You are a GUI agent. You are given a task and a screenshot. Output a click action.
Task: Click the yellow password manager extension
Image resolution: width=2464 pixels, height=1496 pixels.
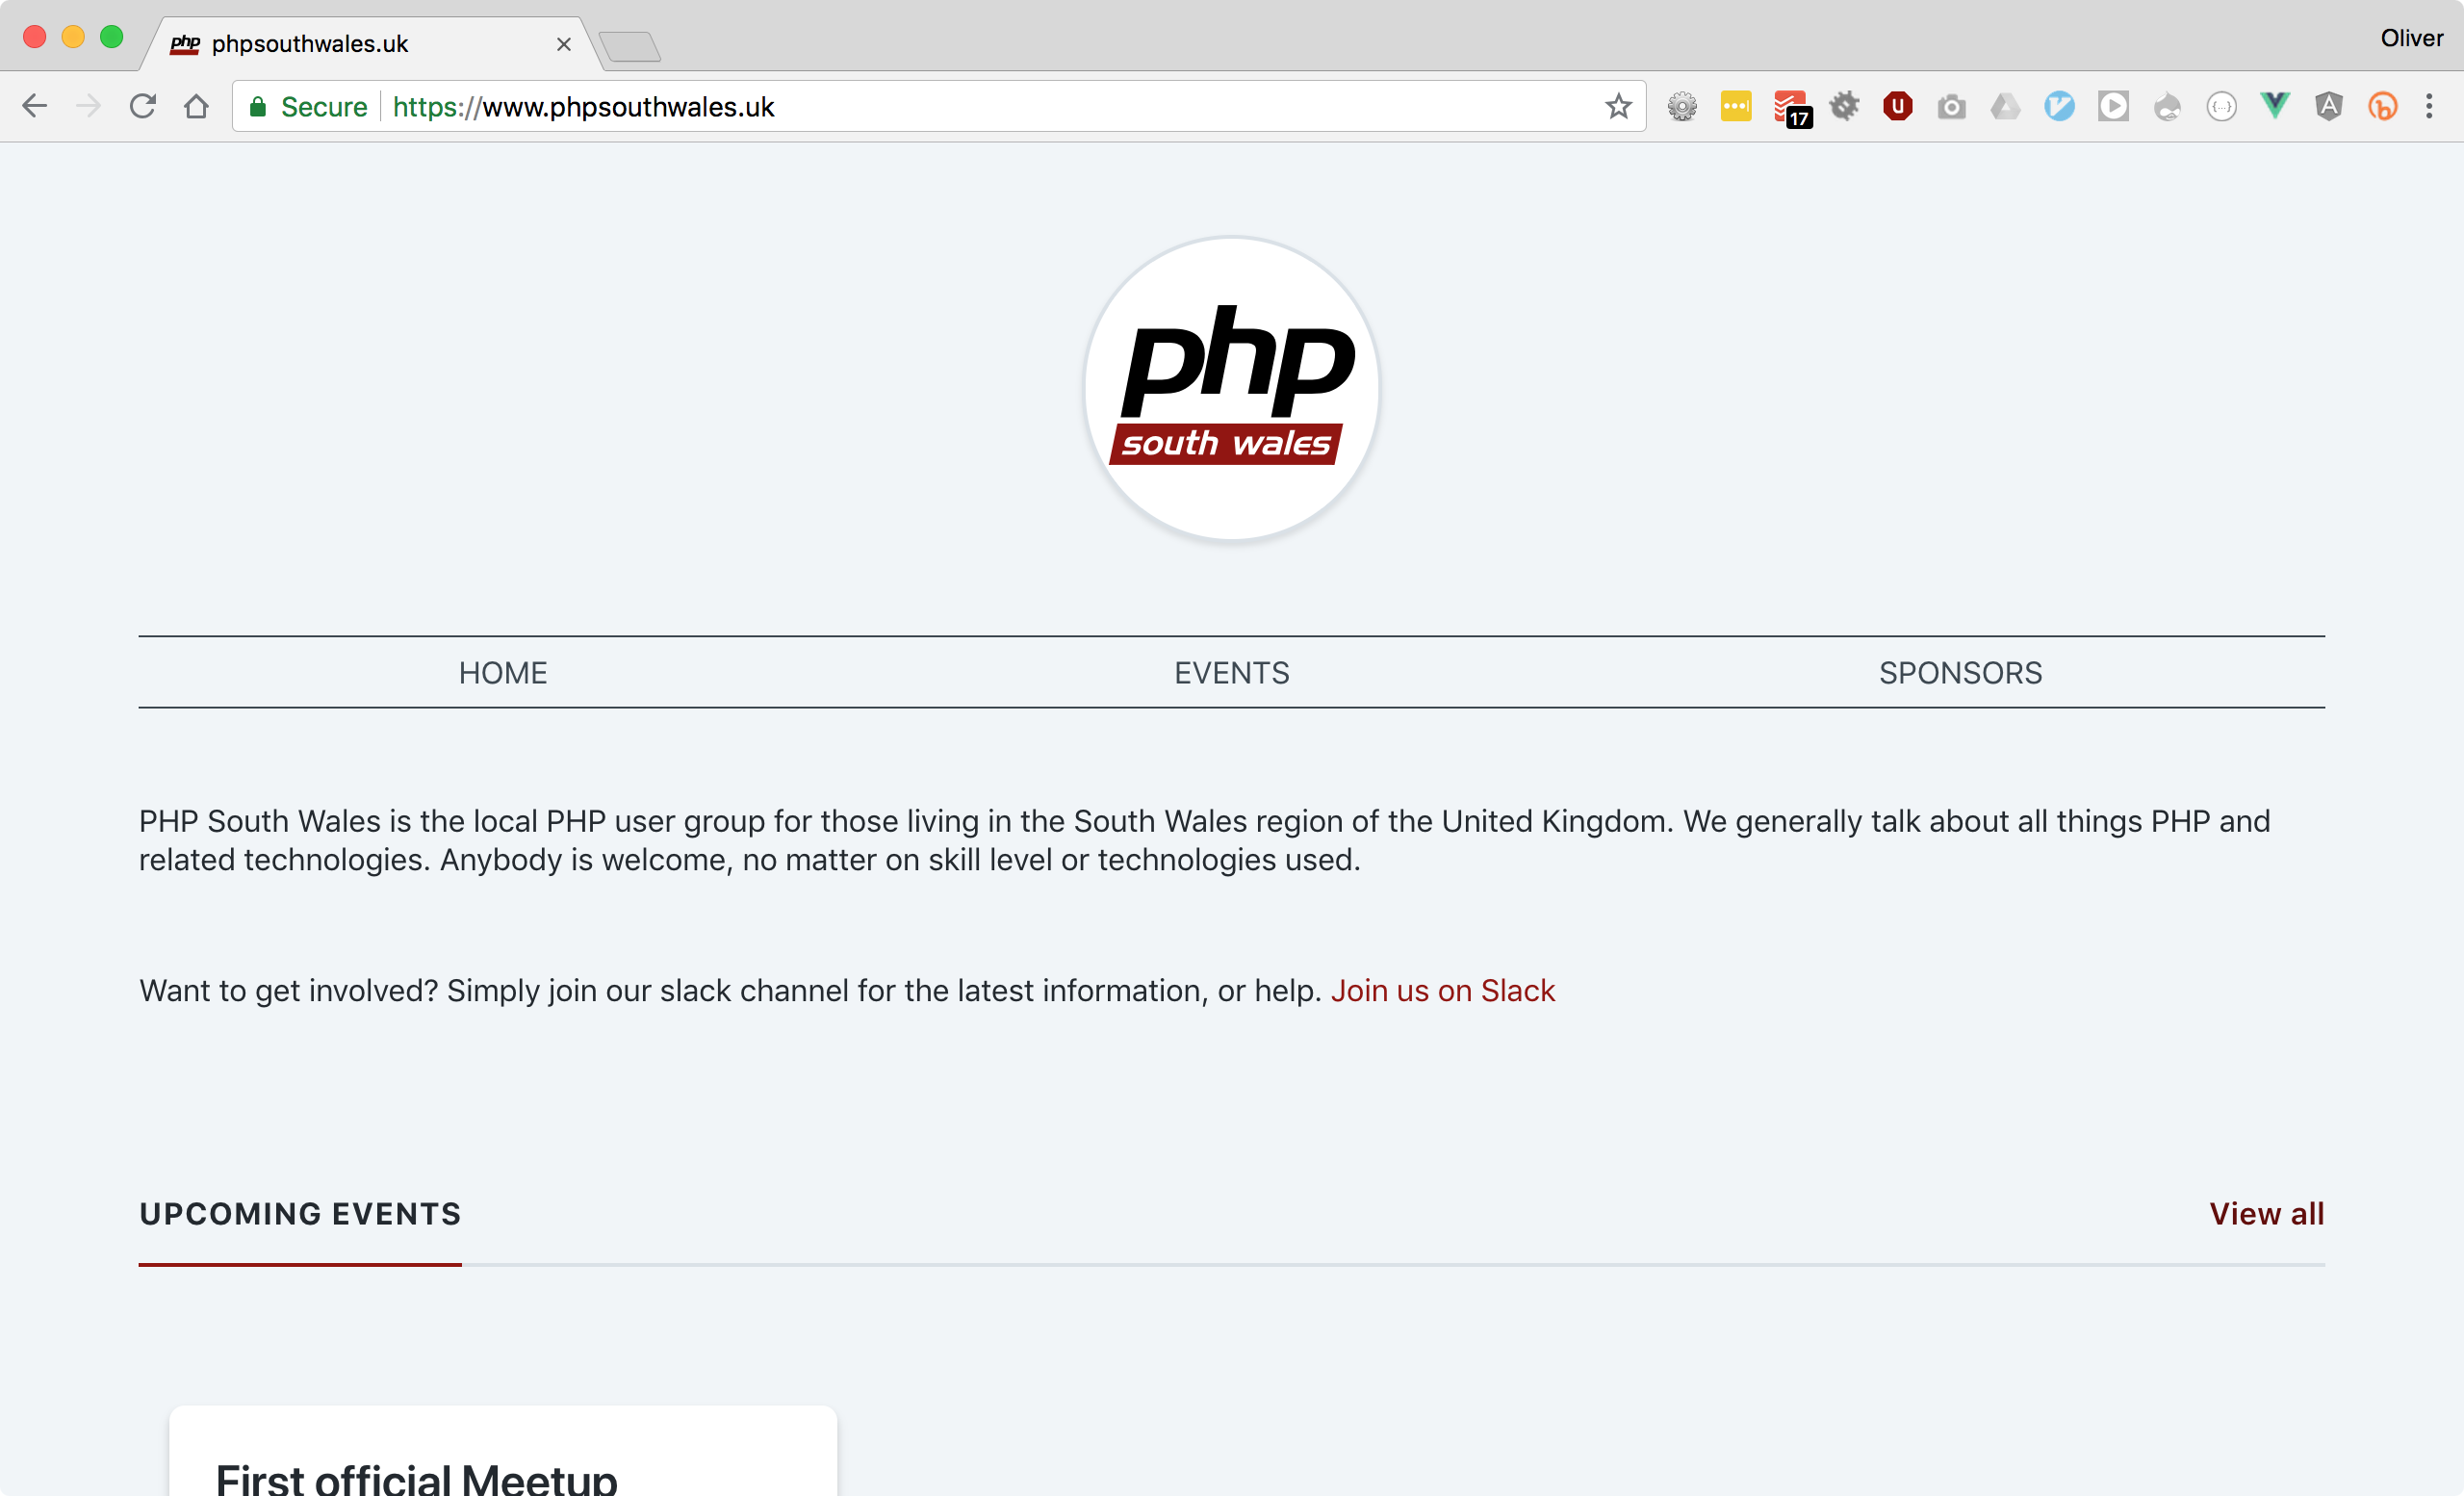1736,106
